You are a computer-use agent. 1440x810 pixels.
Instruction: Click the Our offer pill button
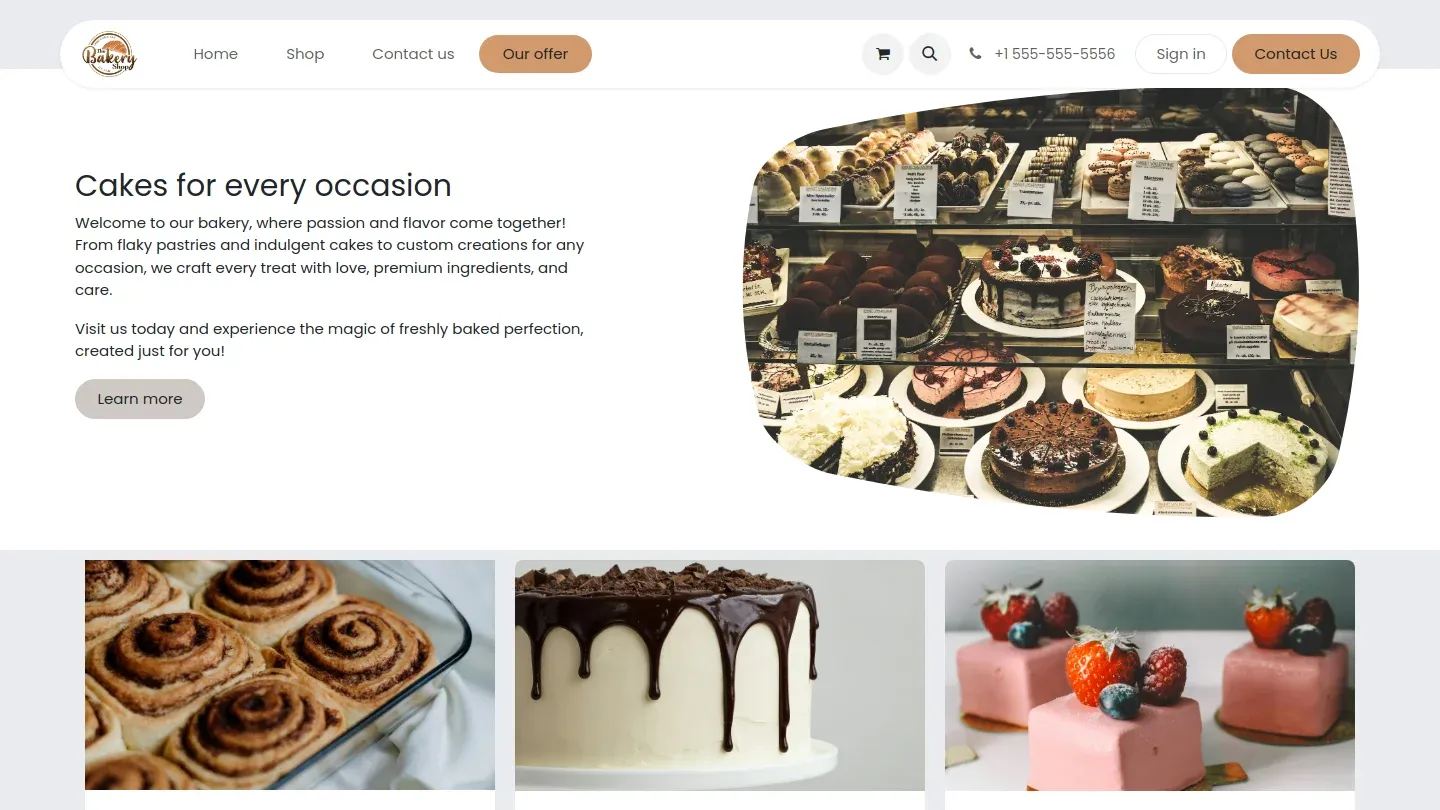click(535, 54)
